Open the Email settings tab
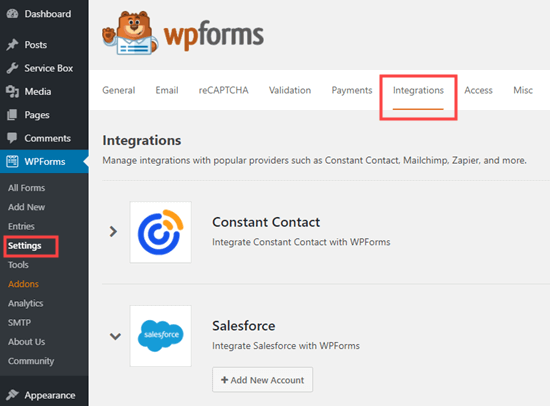 167,90
